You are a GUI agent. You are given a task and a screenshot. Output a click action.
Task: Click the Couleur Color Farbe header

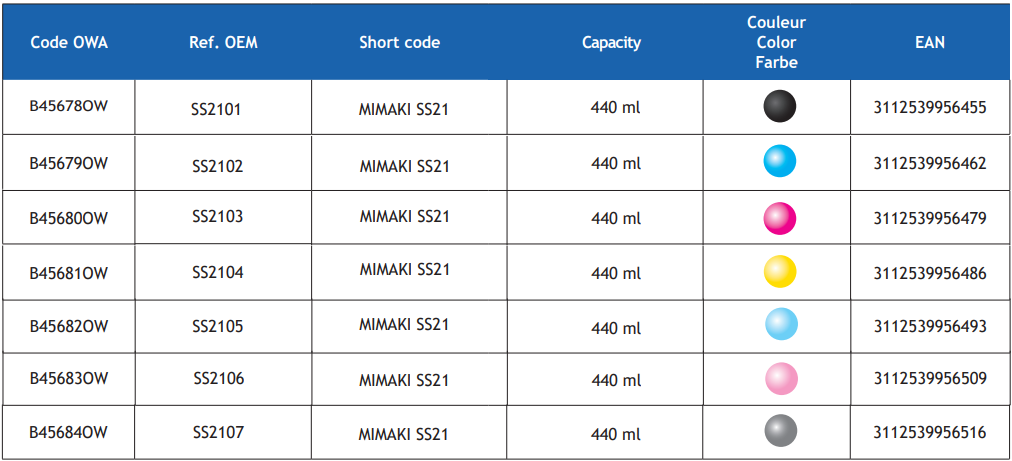pyautogui.click(x=776, y=43)
